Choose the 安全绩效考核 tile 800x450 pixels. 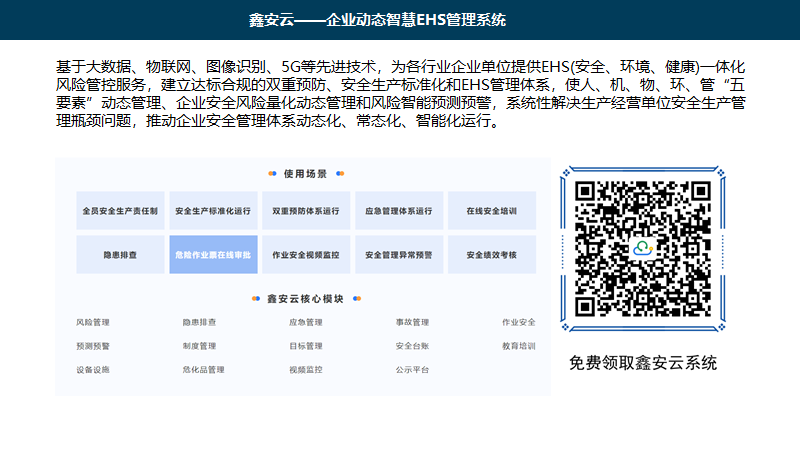(491, 255)
